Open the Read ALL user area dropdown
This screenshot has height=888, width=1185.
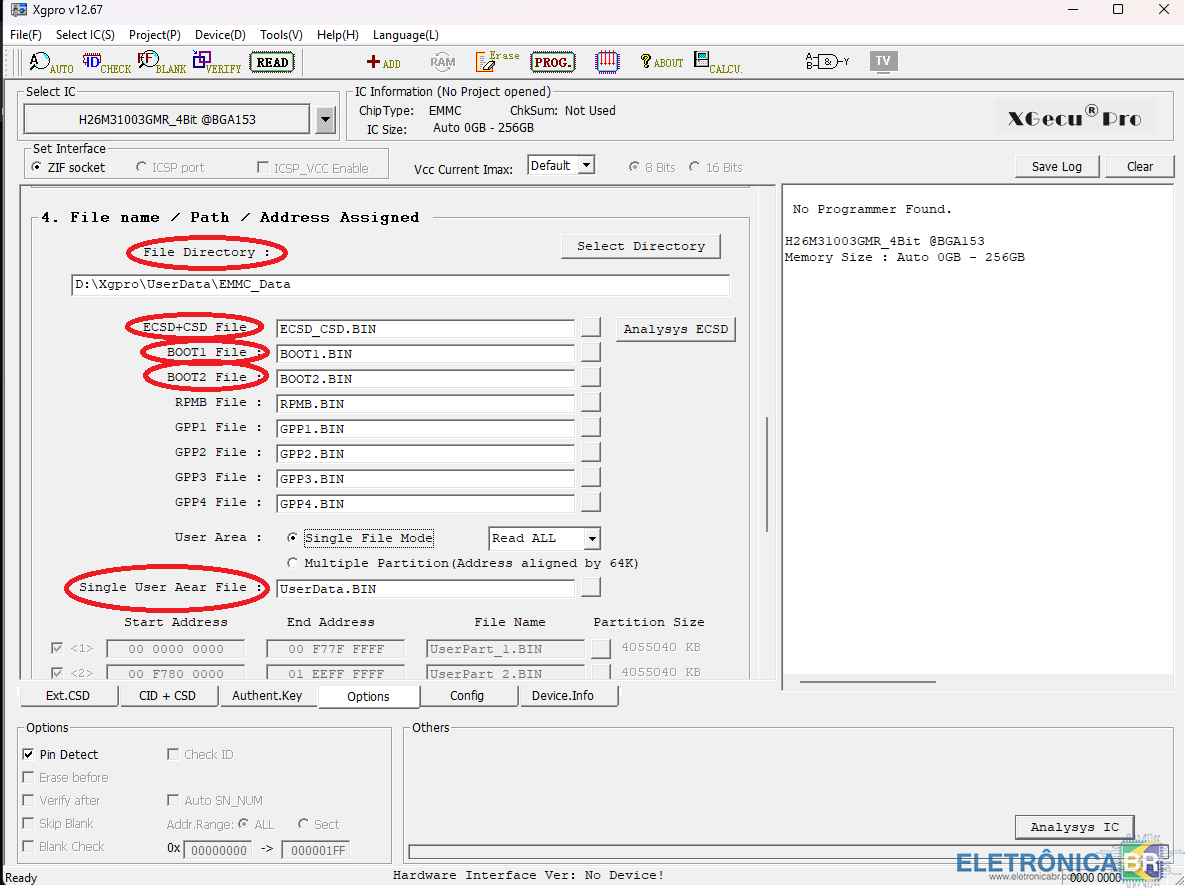592,539
